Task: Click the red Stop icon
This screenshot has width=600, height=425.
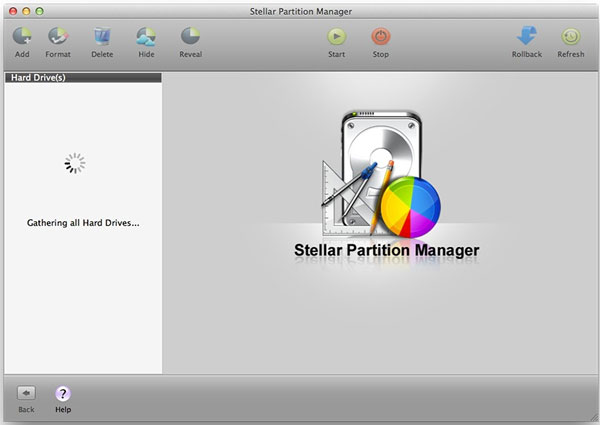Action: [381, 37]
